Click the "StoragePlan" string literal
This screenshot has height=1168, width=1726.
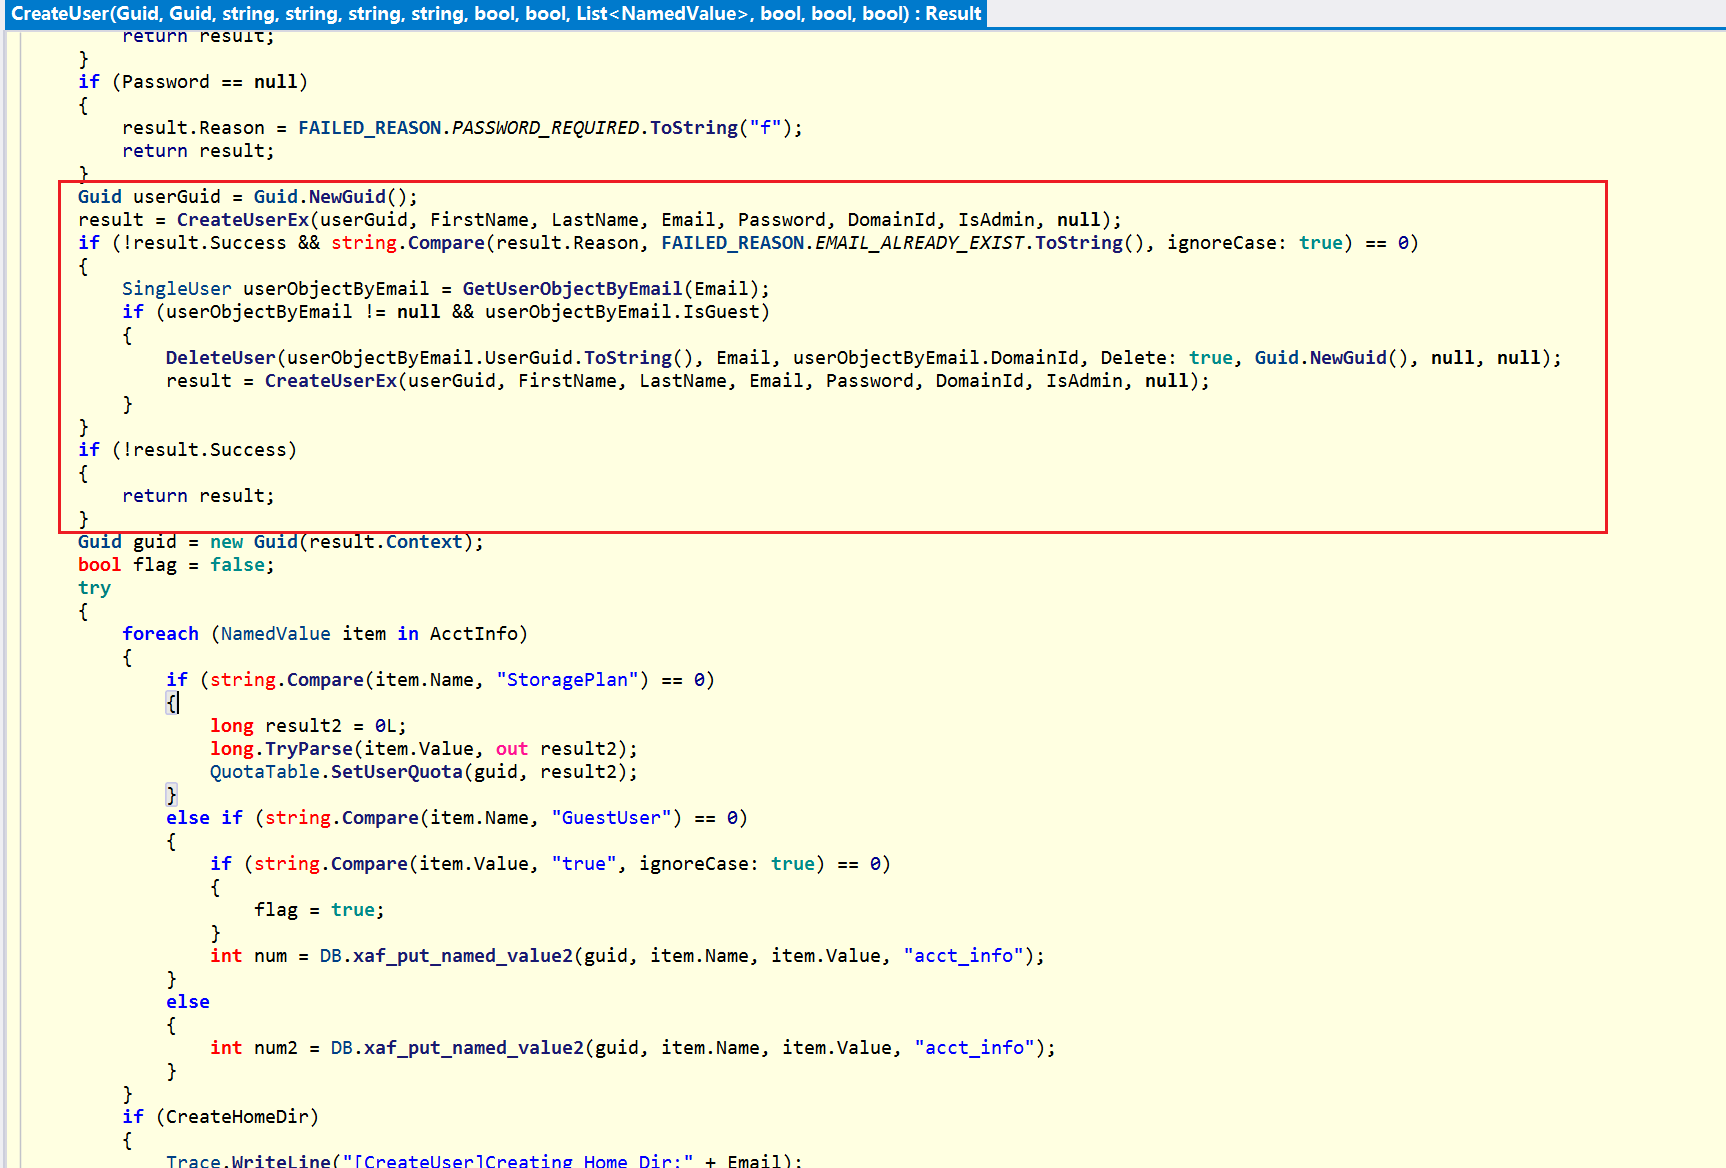coord(567,680)
